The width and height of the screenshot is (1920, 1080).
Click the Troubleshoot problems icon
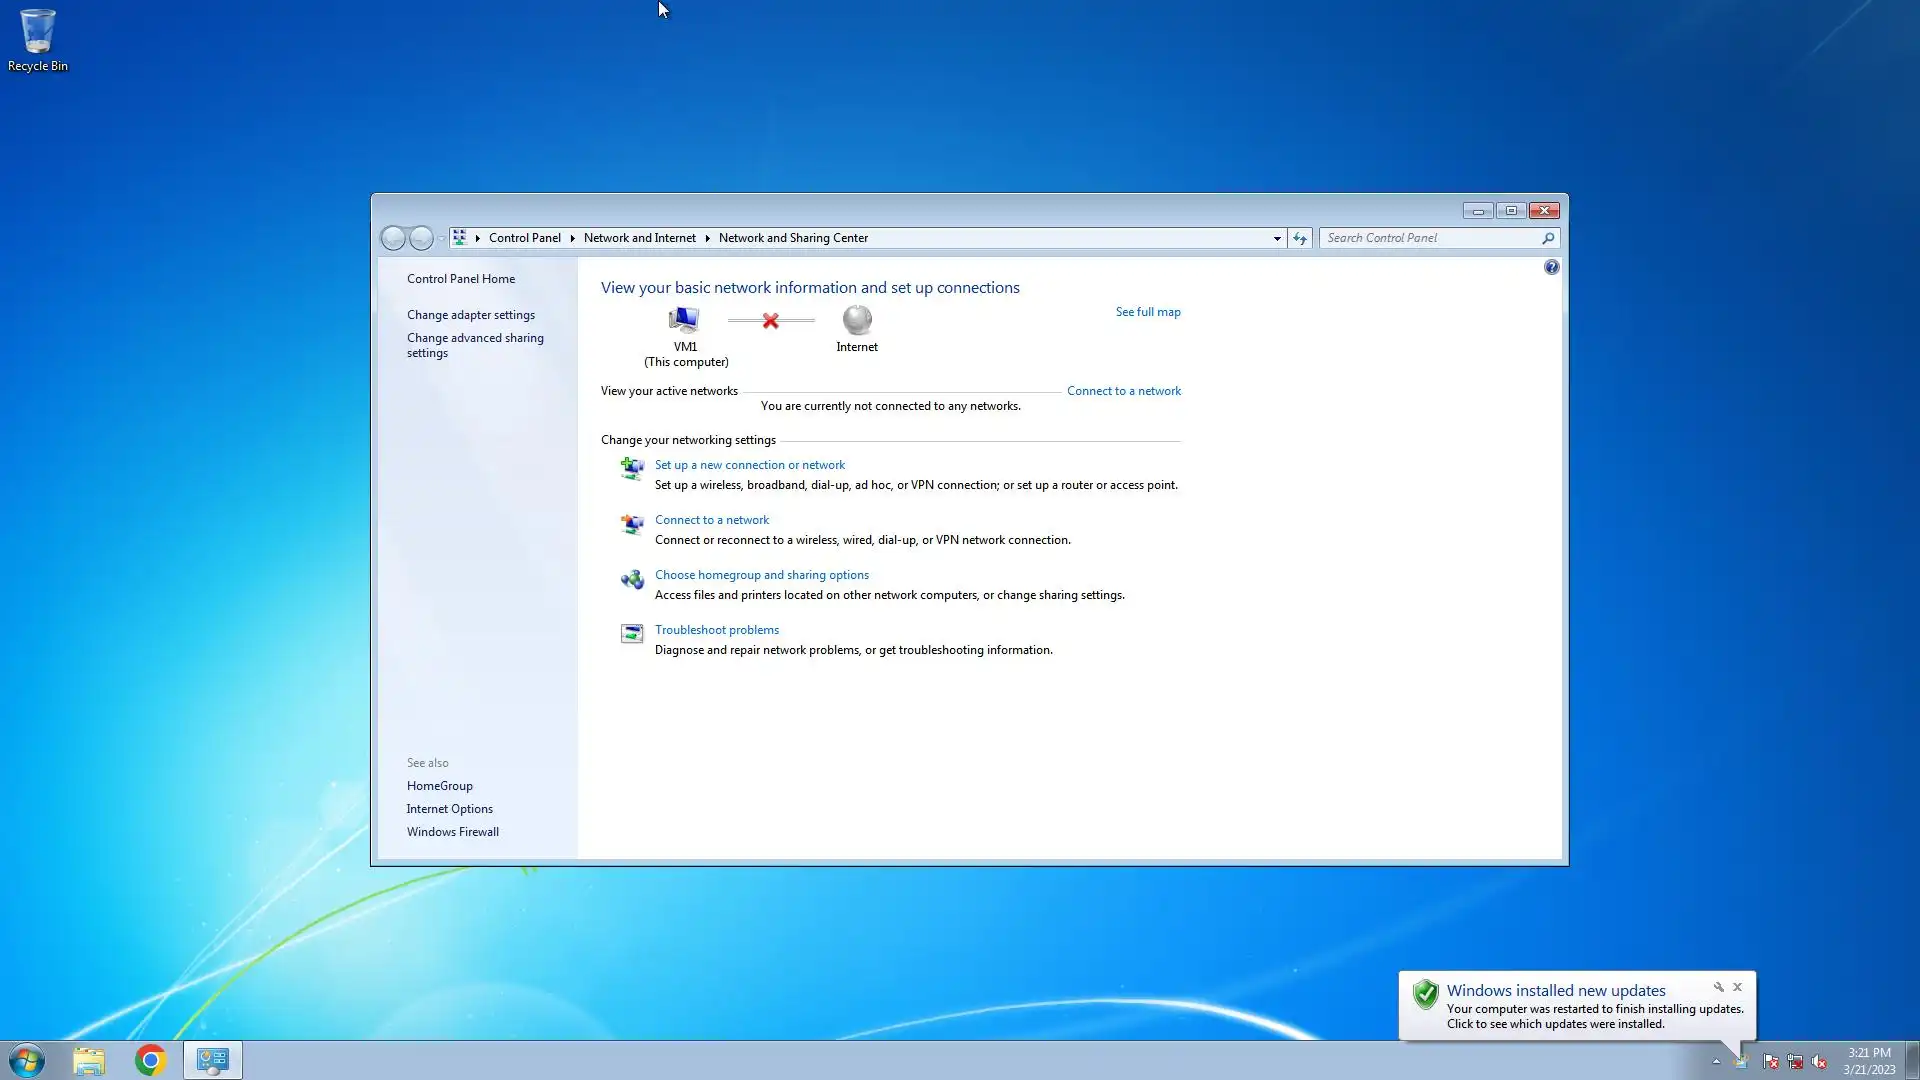[x=632, y=634]
